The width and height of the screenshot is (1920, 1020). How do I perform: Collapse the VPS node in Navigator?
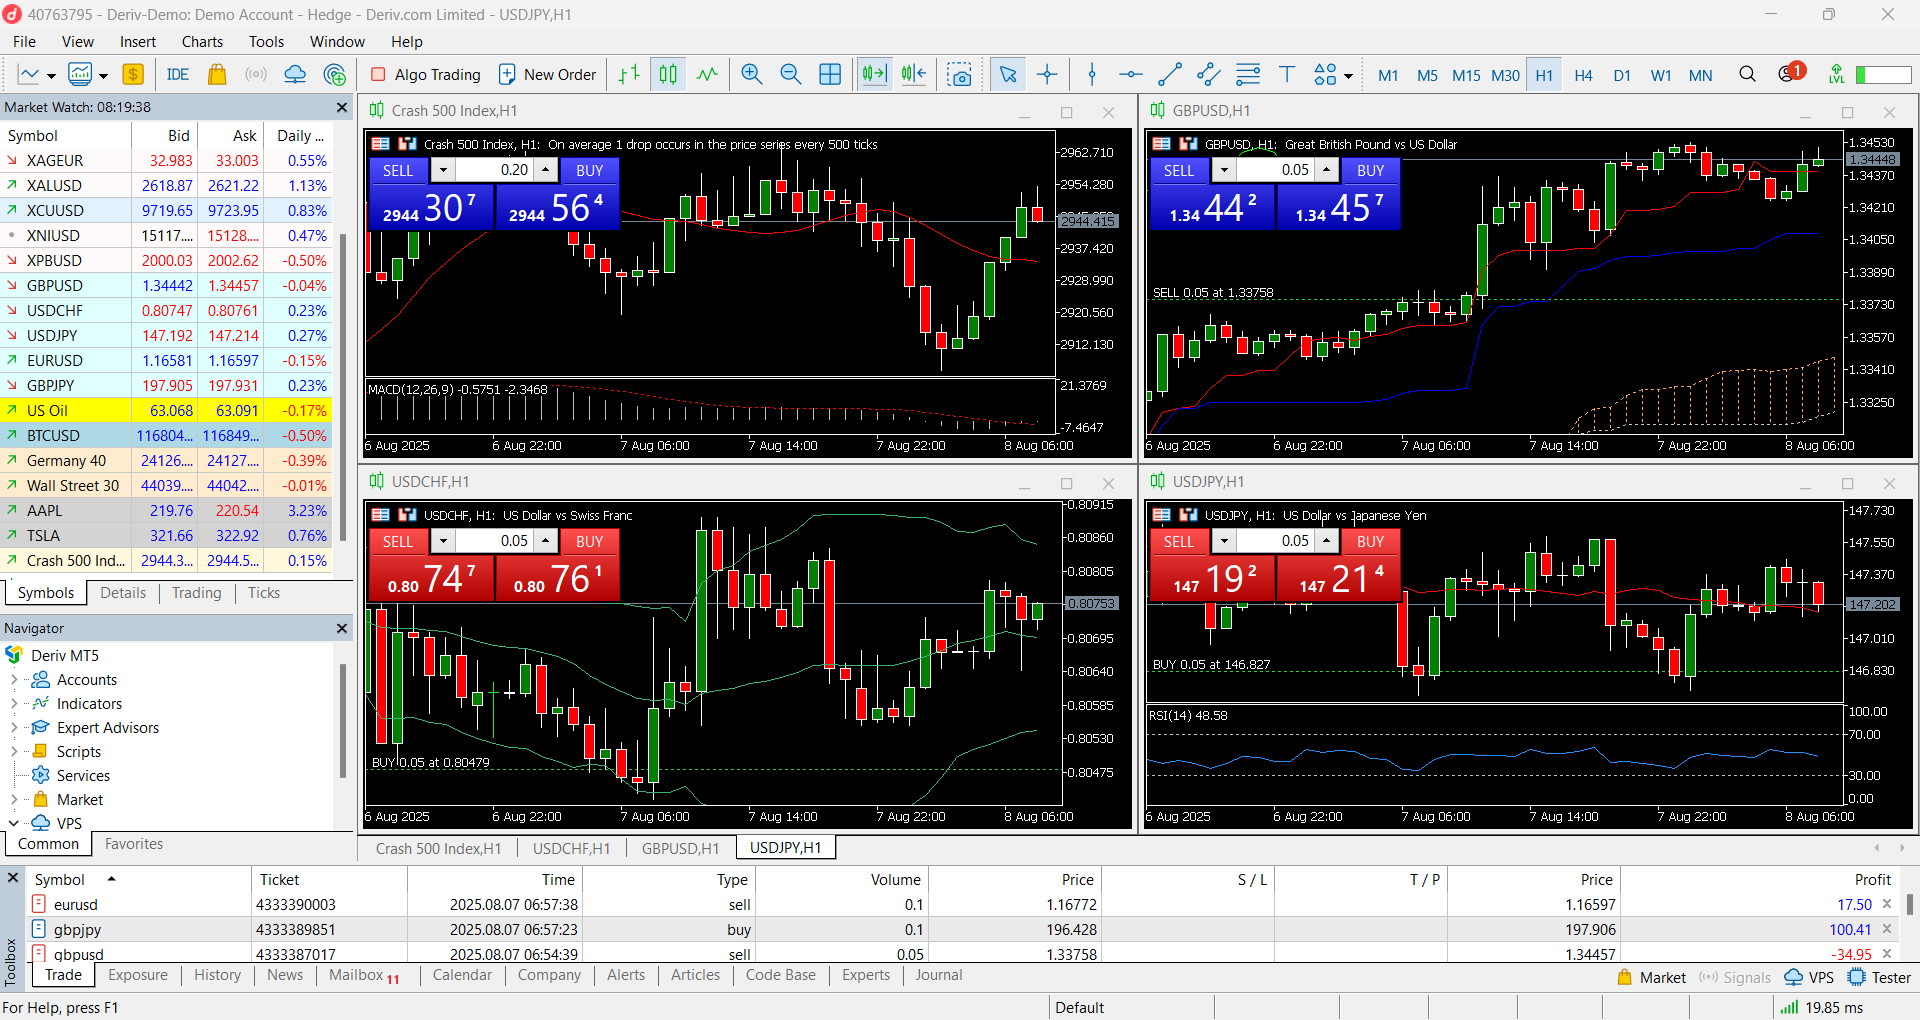point(14,824)
